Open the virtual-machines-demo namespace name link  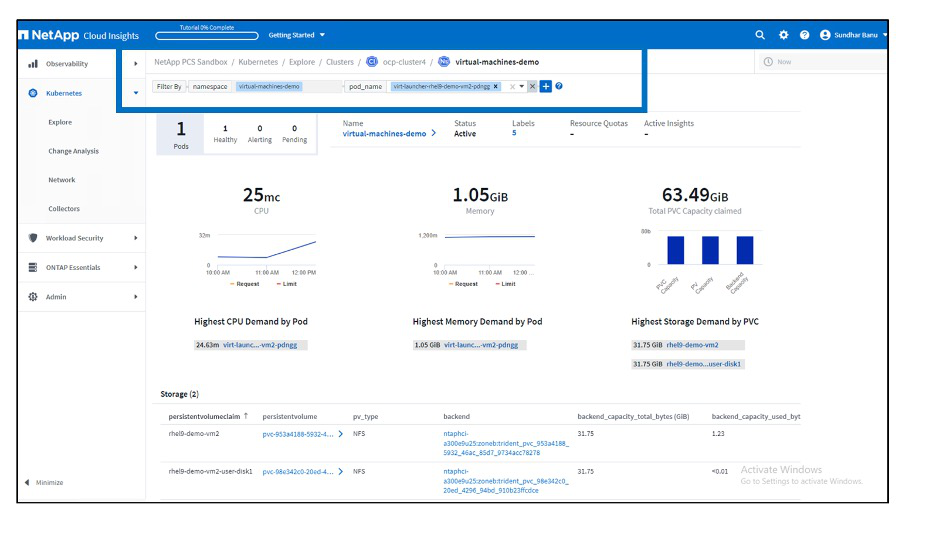384,133
